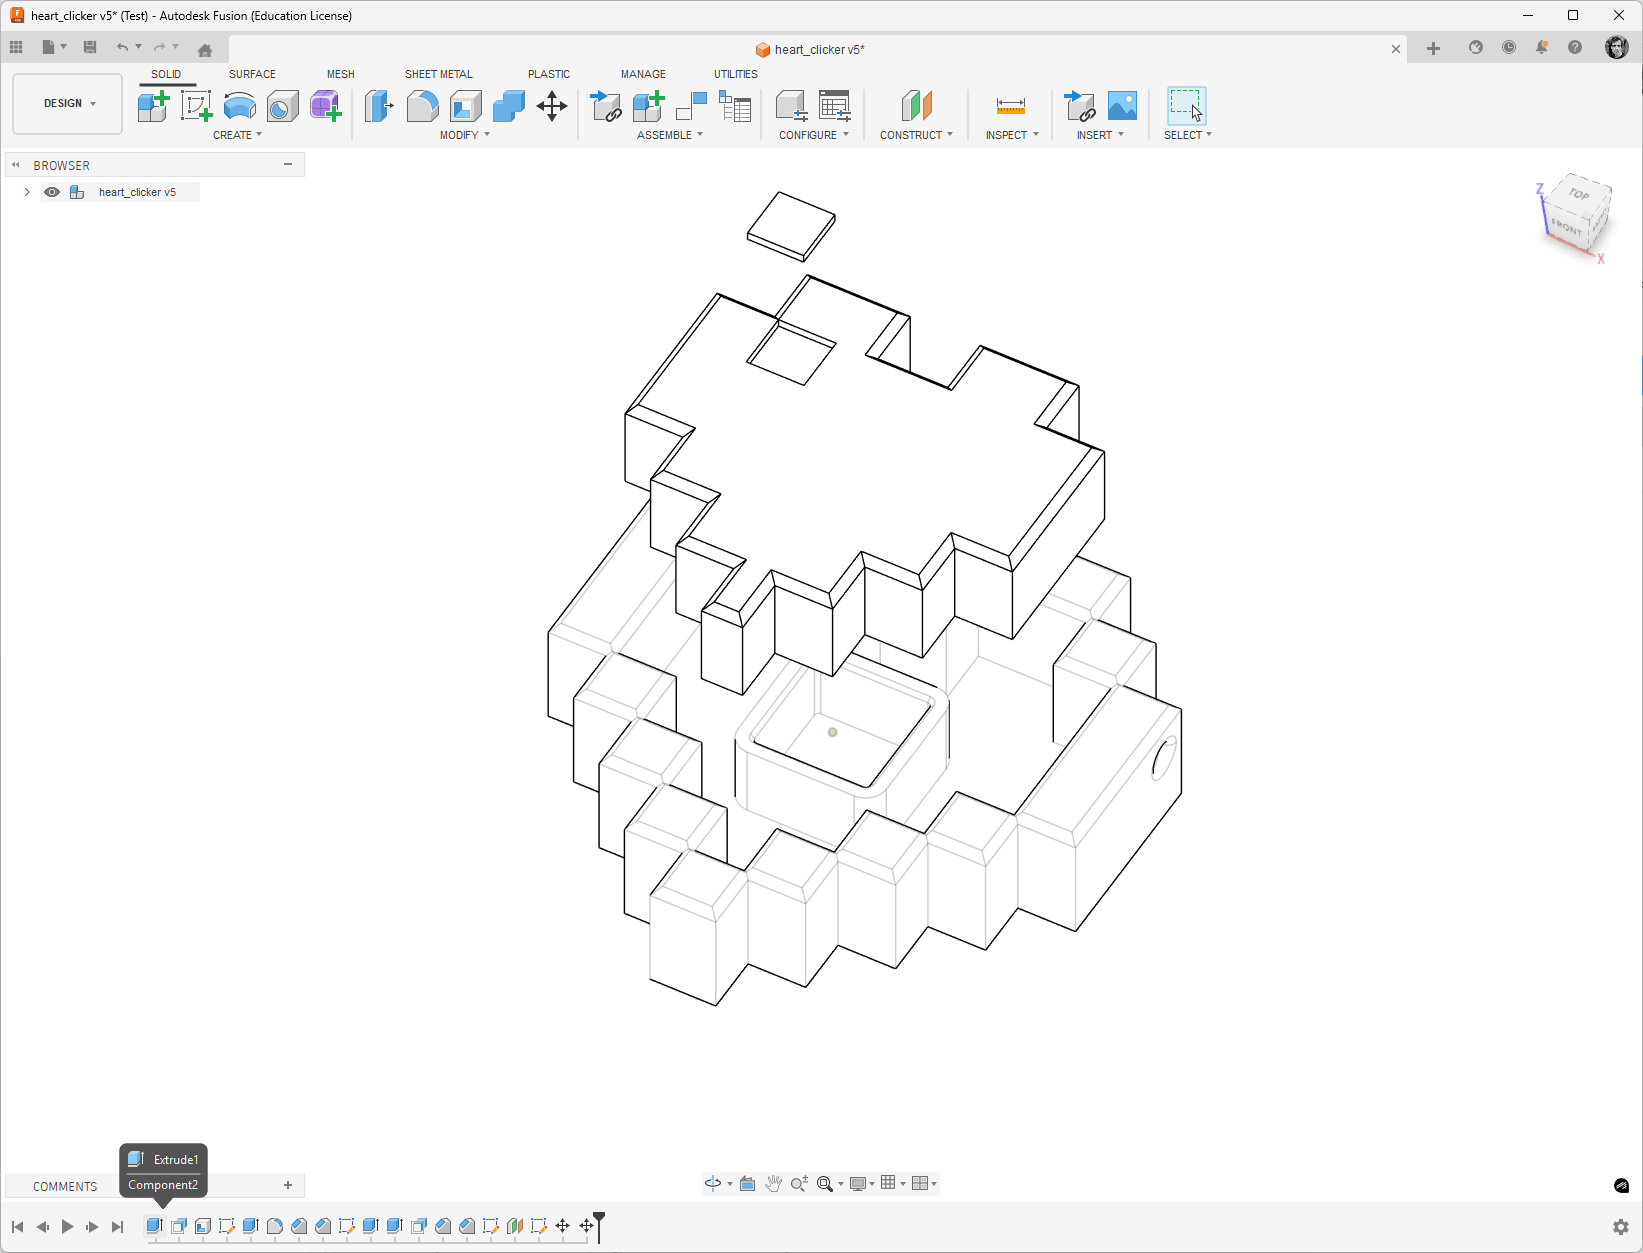
Task: Select the Combine tool in Modify
Action: point(508,106)
